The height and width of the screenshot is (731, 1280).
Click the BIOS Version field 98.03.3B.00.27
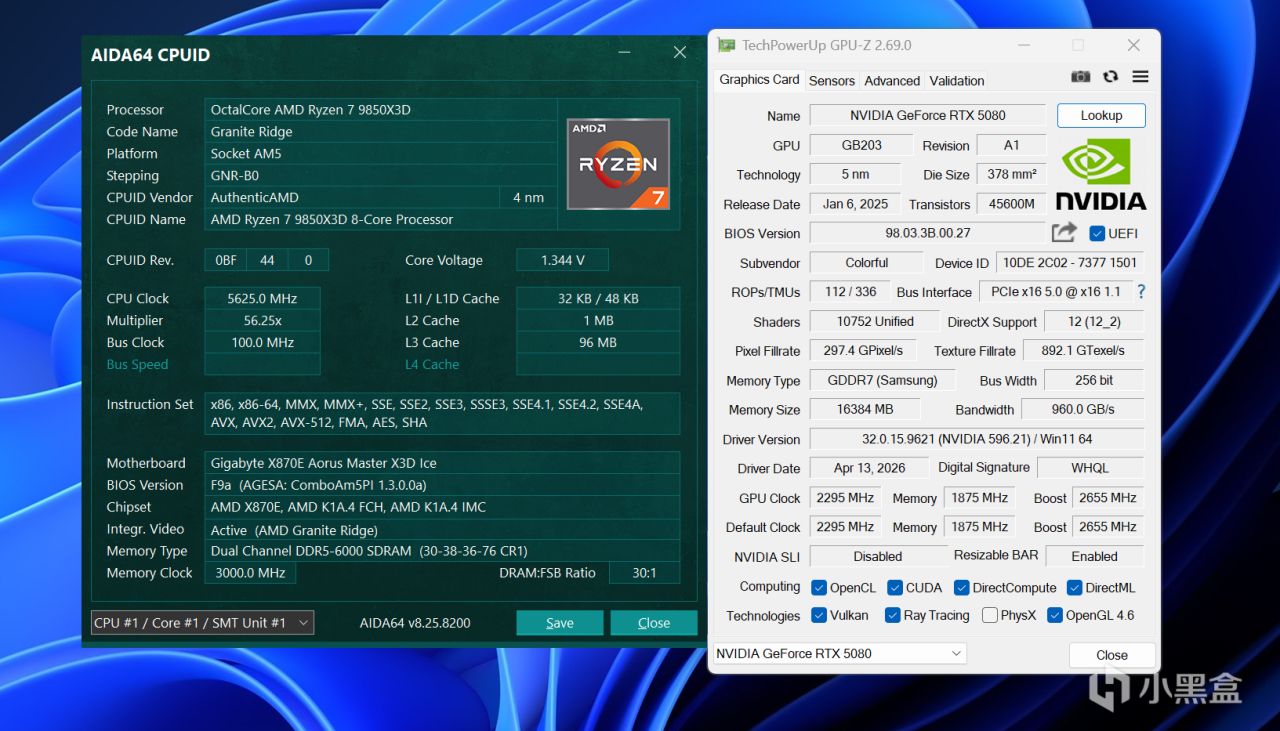[928, 233]
